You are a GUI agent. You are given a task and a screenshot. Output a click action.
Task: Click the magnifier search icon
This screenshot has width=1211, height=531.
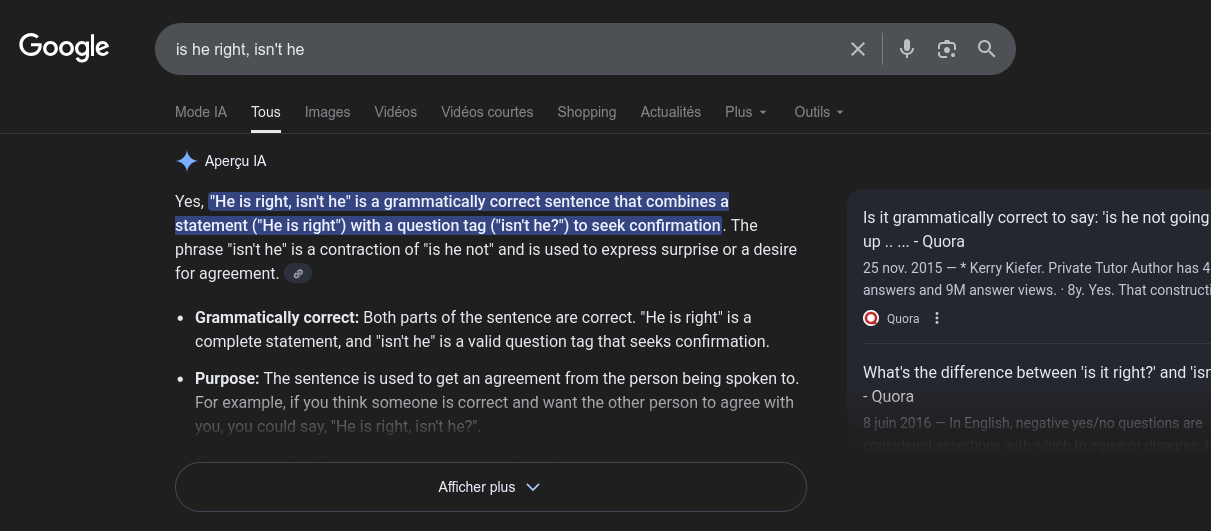(x=987, y=49)
